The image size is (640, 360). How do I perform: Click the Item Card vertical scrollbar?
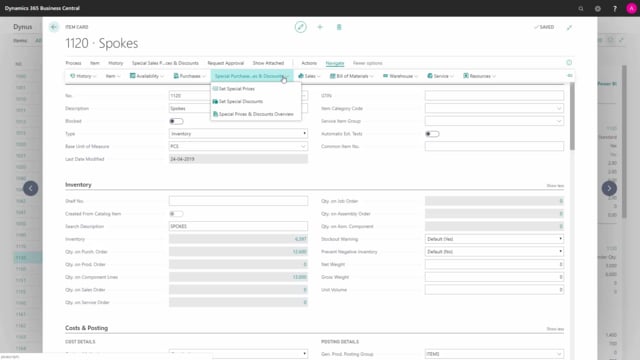[x=572, y=116]
